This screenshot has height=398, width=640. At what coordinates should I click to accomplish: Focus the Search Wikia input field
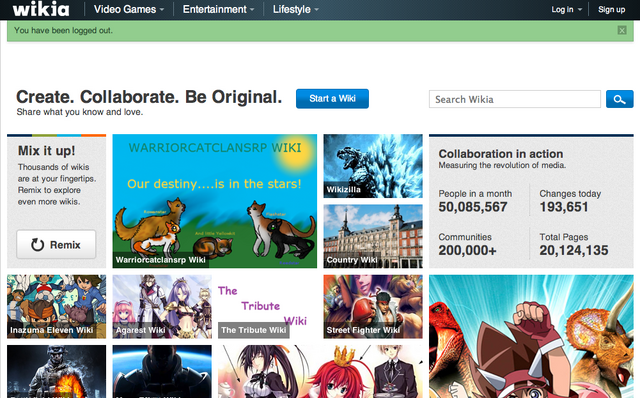pos(515,99)
